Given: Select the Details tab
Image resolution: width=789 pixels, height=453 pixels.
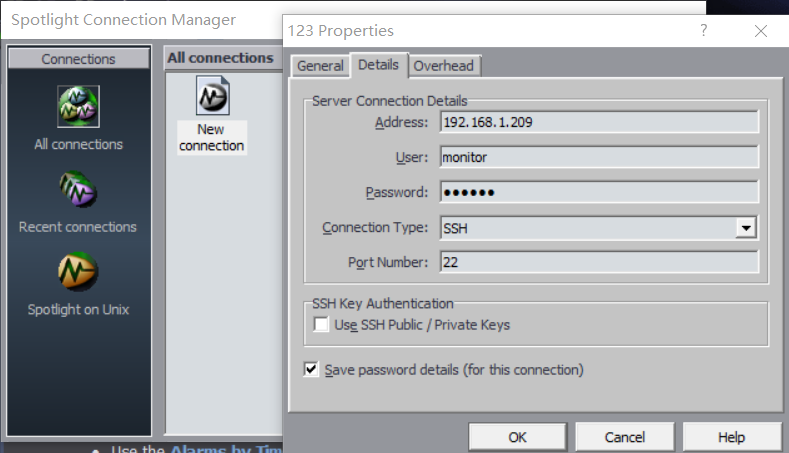Looking at the screenshot, I should tap(378, 65).
